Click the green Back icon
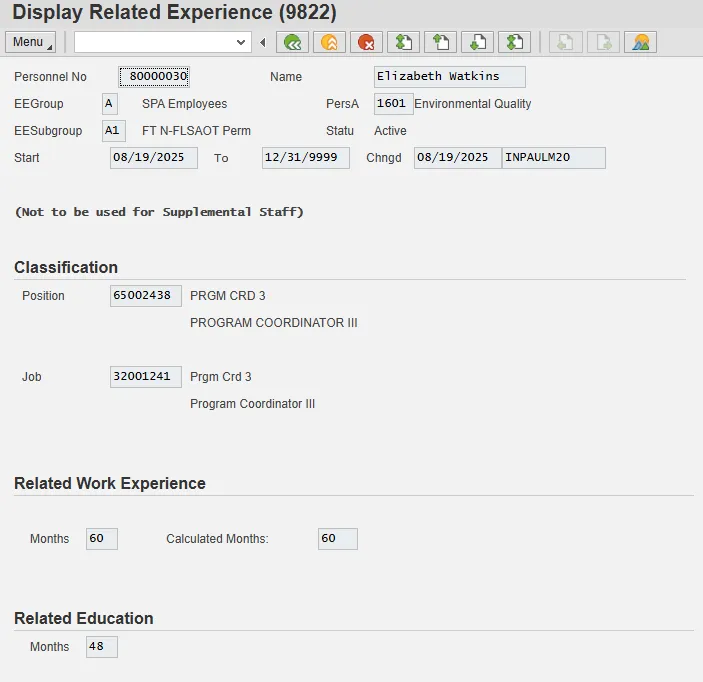Viewport: 703px width, 682px height. click(292, 42)
